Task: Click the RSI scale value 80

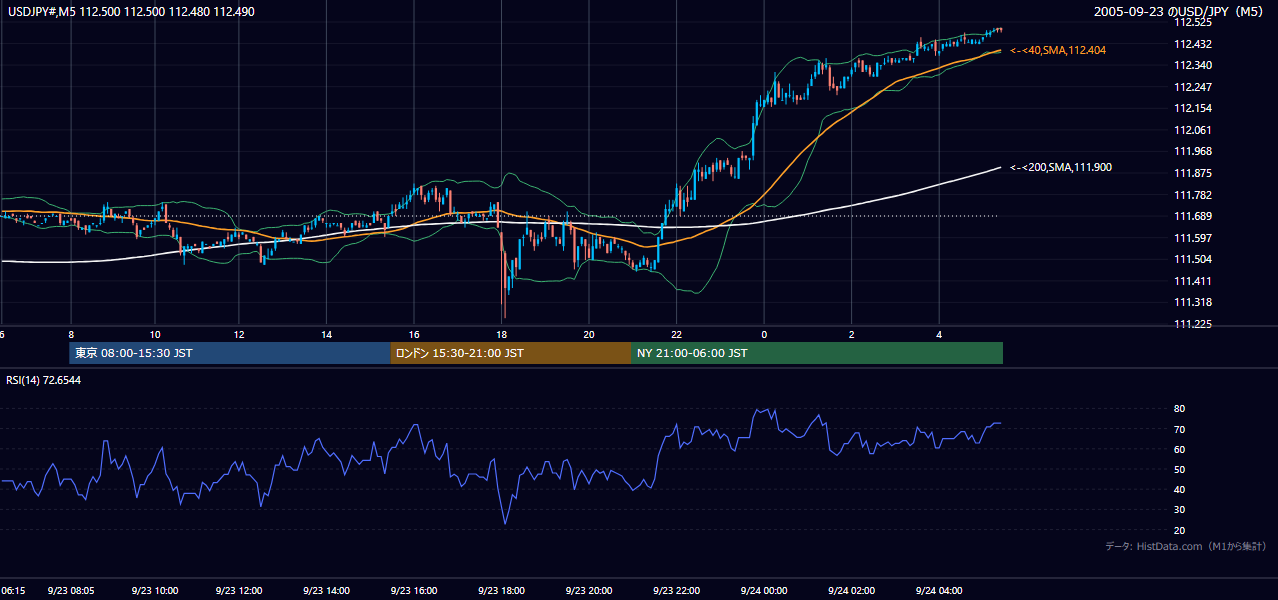Action: point(1180,409)
